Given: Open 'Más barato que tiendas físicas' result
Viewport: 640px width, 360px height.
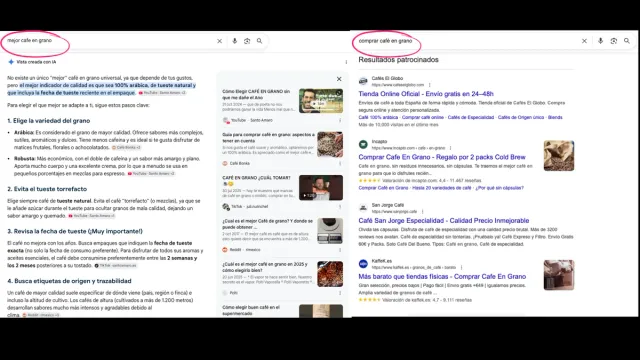Looking at the screenshot, I should (442, 276).
